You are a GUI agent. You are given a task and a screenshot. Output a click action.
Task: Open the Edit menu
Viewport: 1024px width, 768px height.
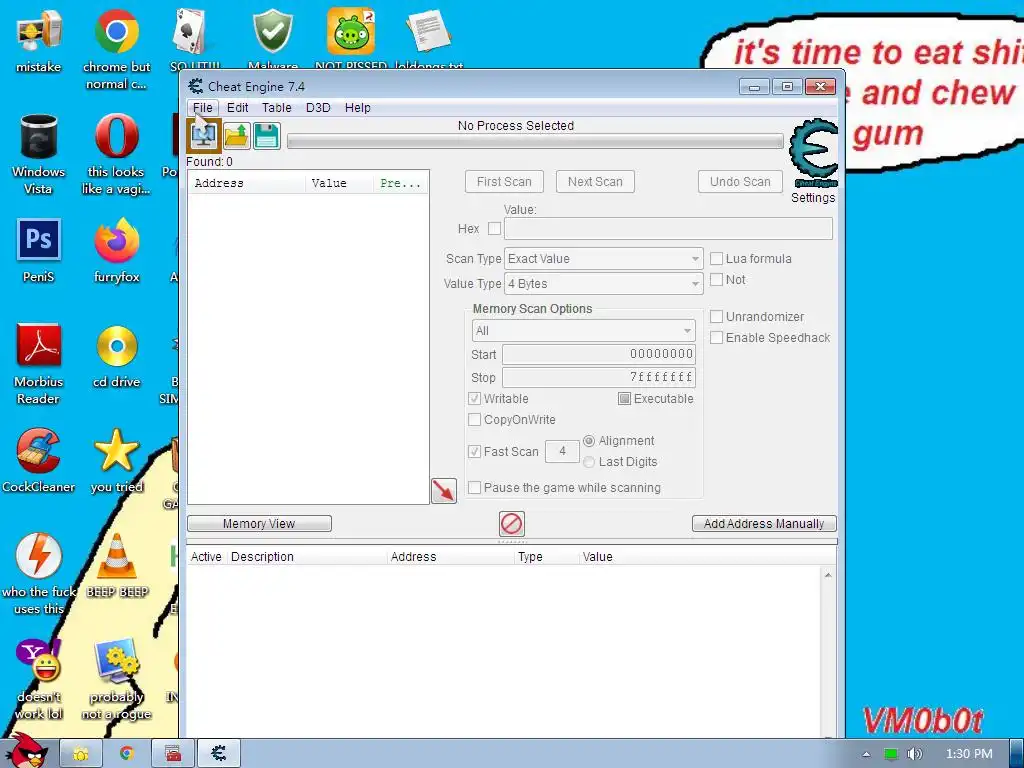(x=237, y=108)
